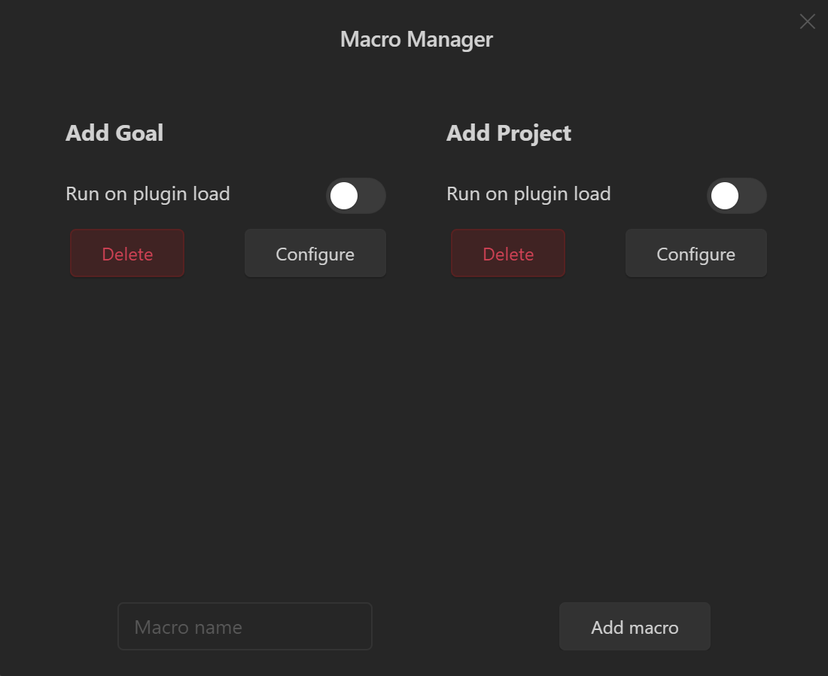Delete the Add Project macro

(508, 254)
